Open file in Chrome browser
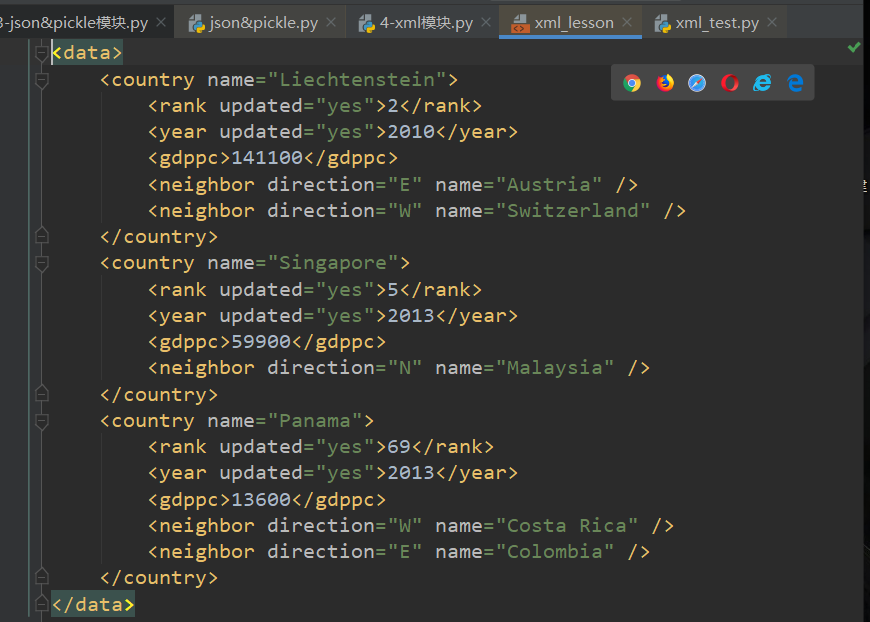The width and height of the screenshot is (870, 622). [x=631, y=83]
